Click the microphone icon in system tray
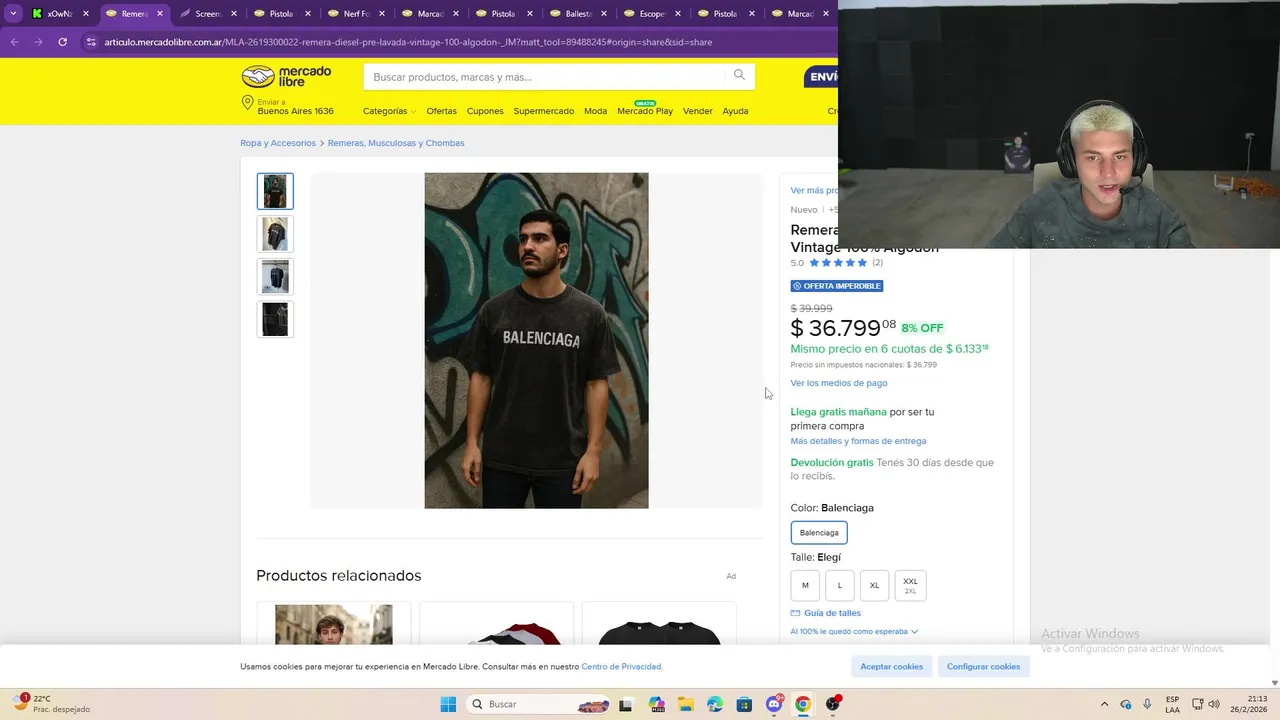This screenshot has width=1280, height=720. pyautogui.click(x=1147, y=704)
